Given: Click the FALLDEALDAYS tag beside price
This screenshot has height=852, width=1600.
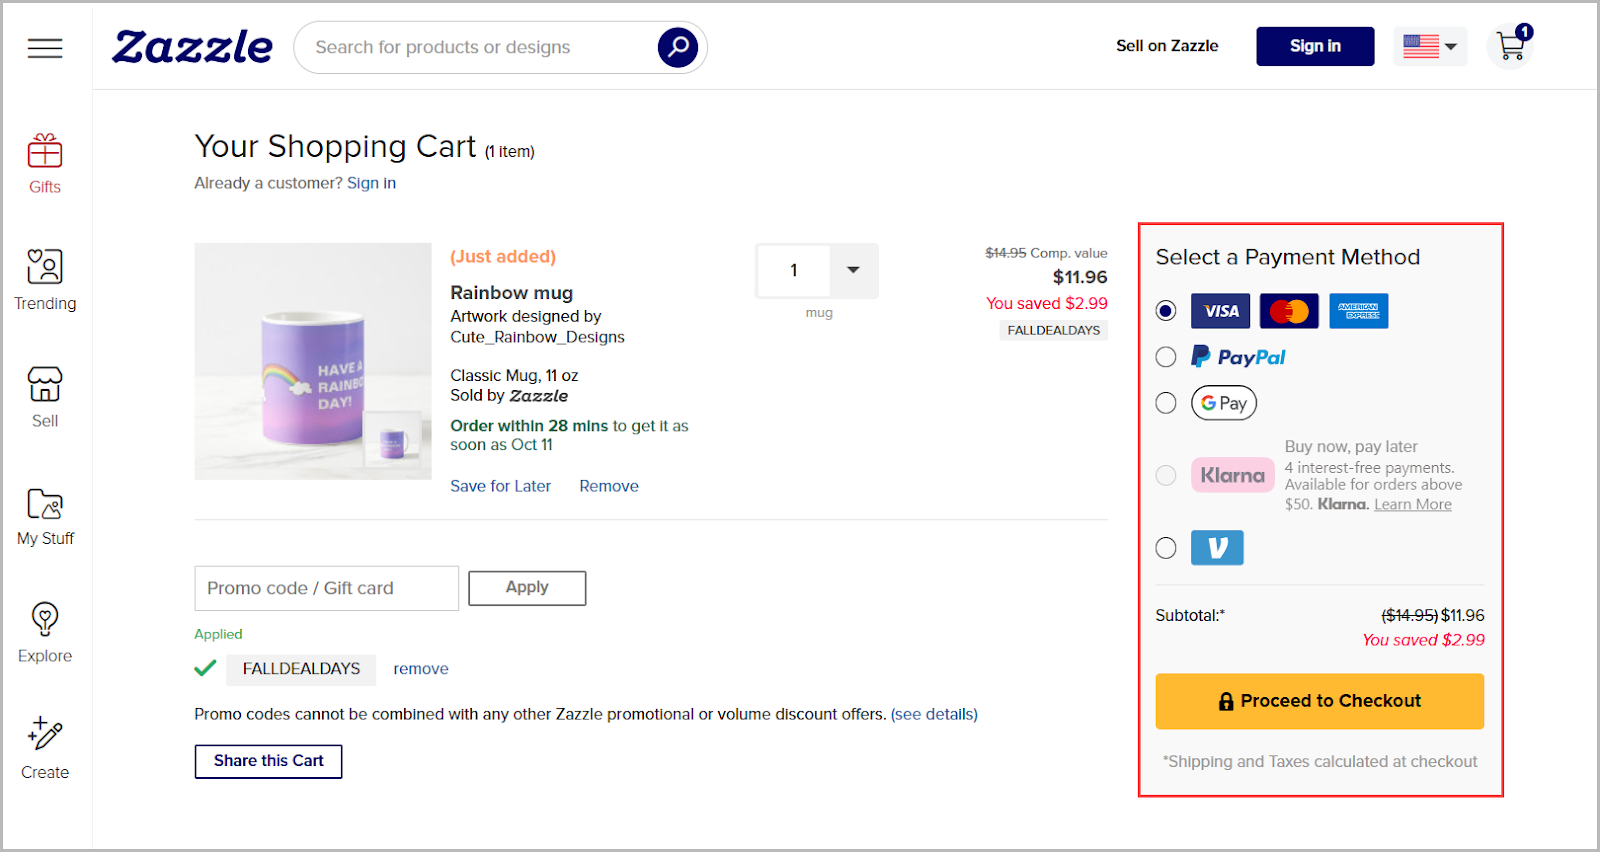Looking at the screenshot, I should 1053,330.
